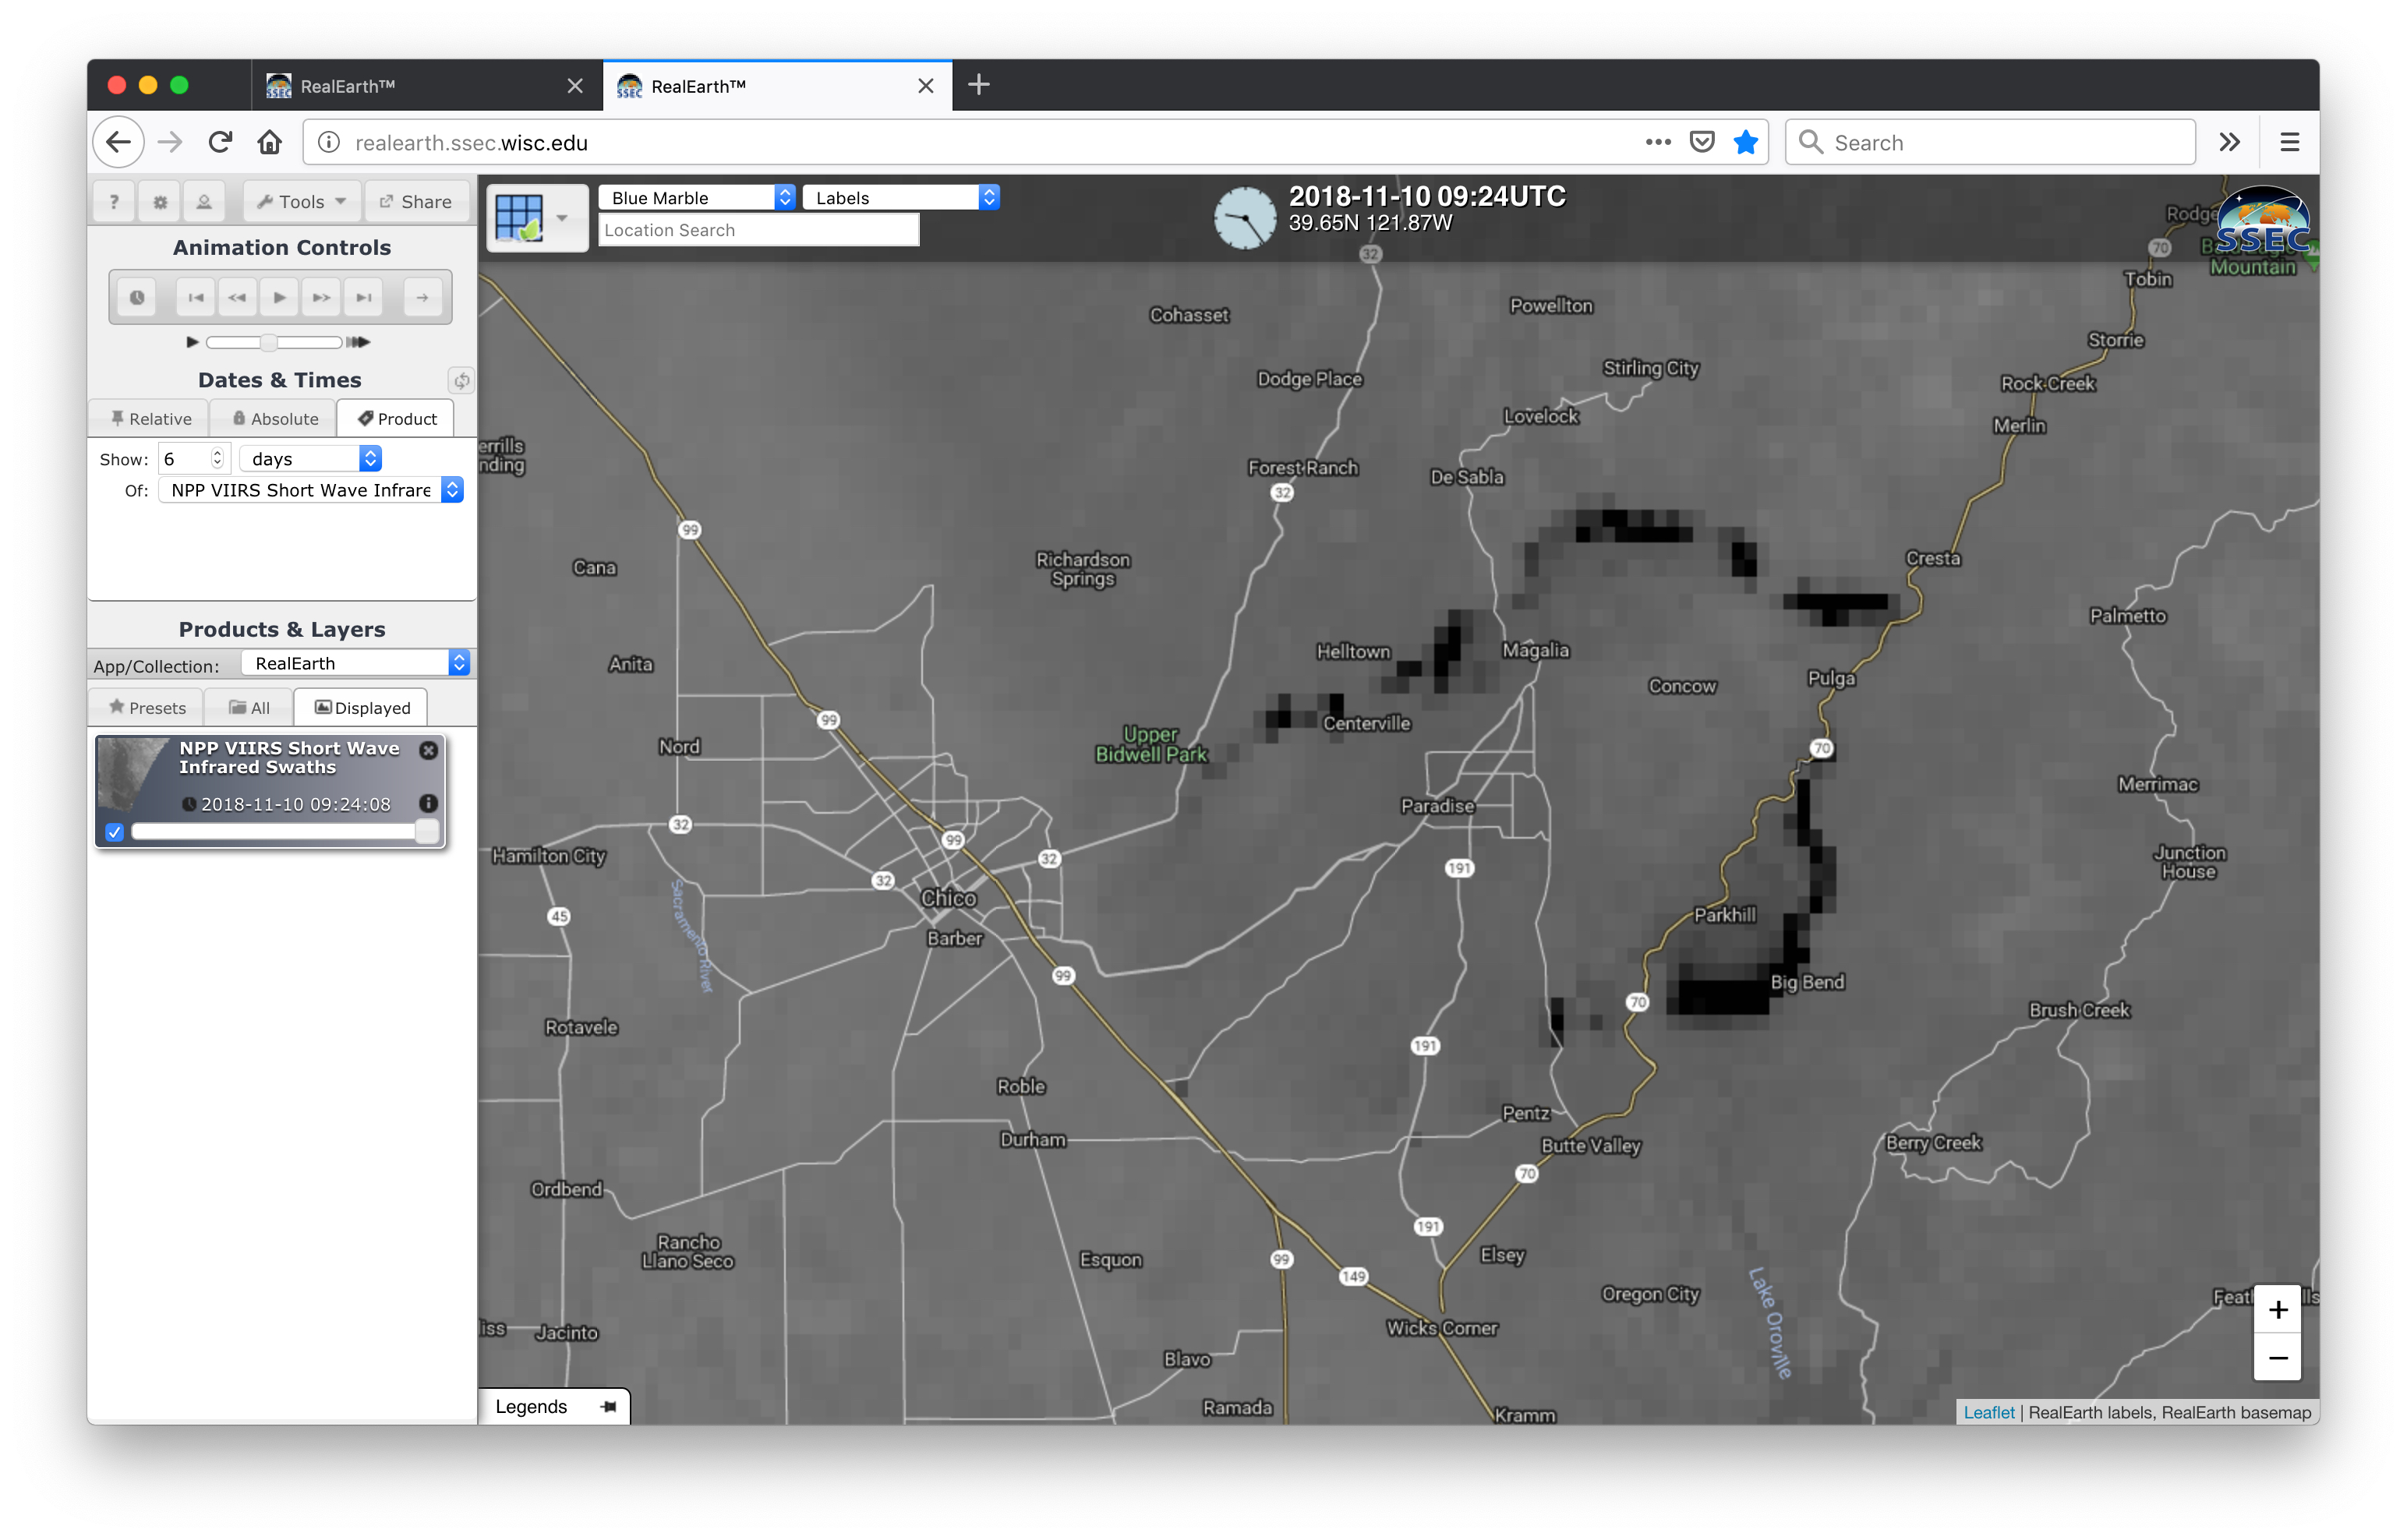The width and height of the screenshot is (2407, 1540).
Task: Switch to the Absolute tab
Action: coord(274,418)
